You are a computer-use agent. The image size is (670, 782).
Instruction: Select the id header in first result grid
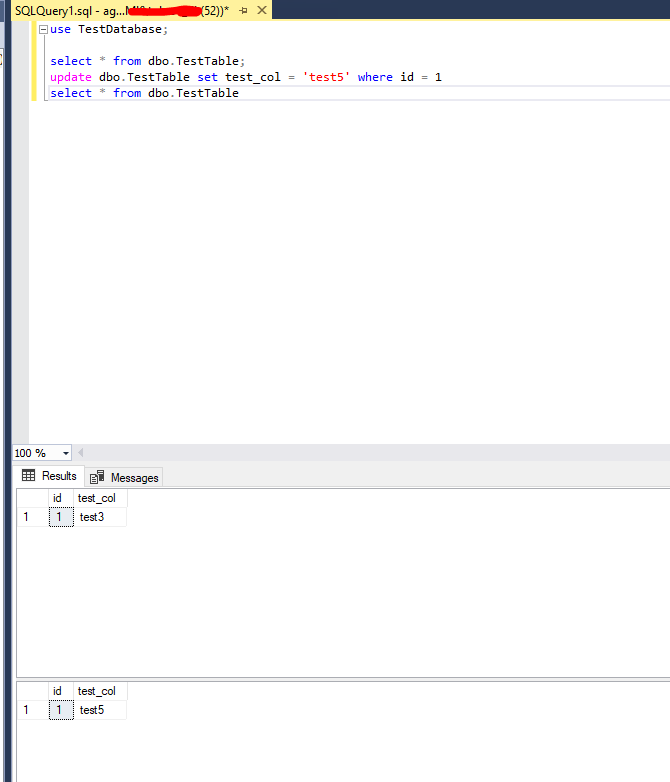tap(61, 498)
